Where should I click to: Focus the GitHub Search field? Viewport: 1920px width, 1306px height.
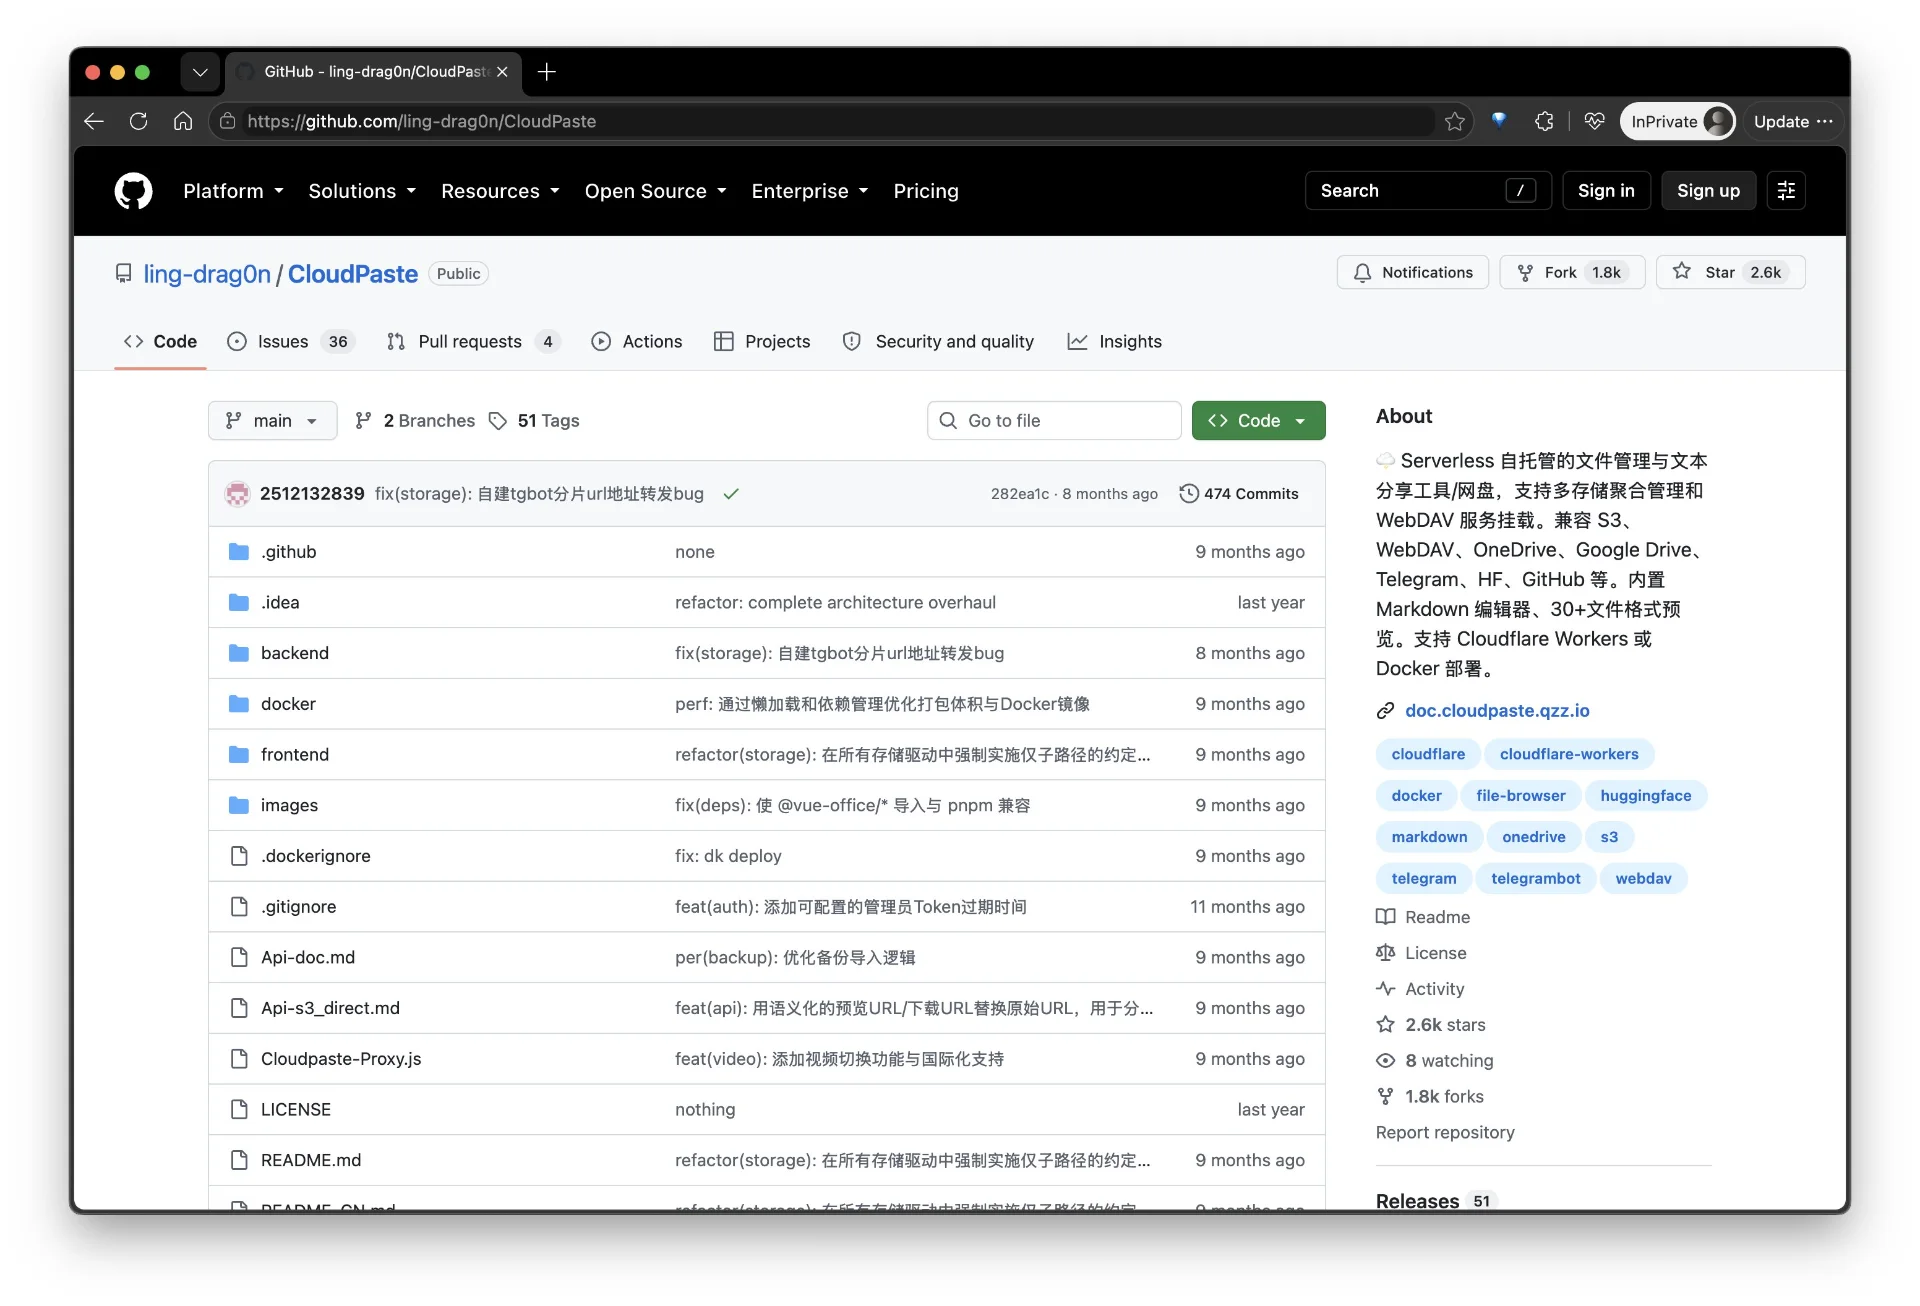click(1428, 191)
